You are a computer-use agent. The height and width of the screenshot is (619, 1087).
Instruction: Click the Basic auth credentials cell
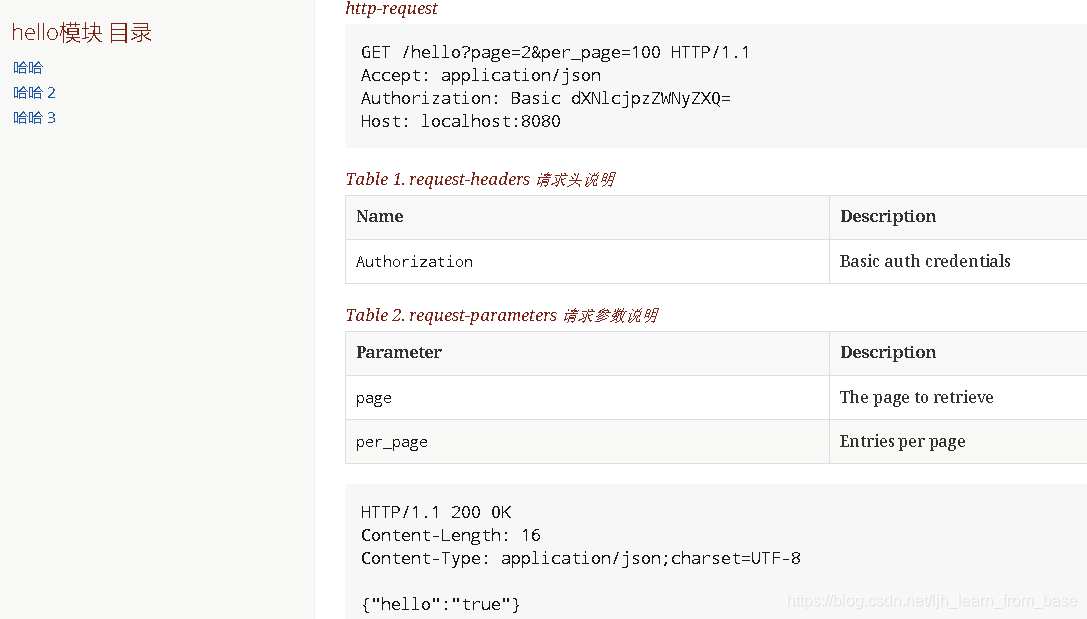pos(925,261)
